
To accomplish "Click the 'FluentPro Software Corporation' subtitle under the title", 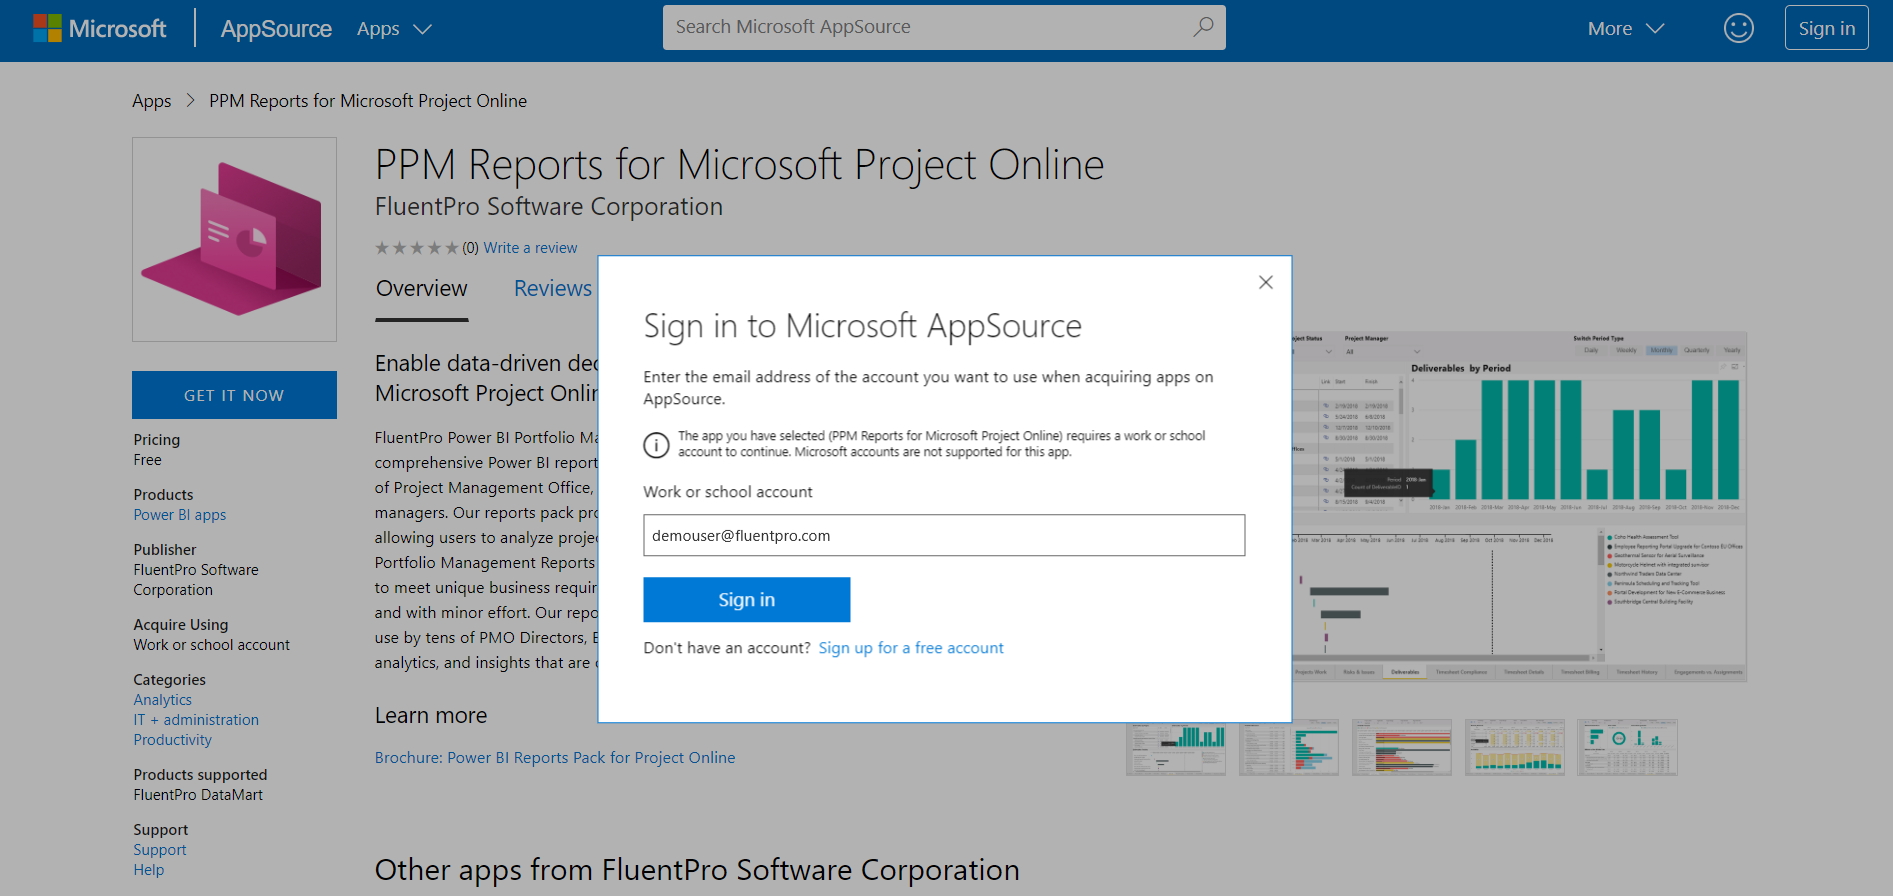I will [549, 207].
